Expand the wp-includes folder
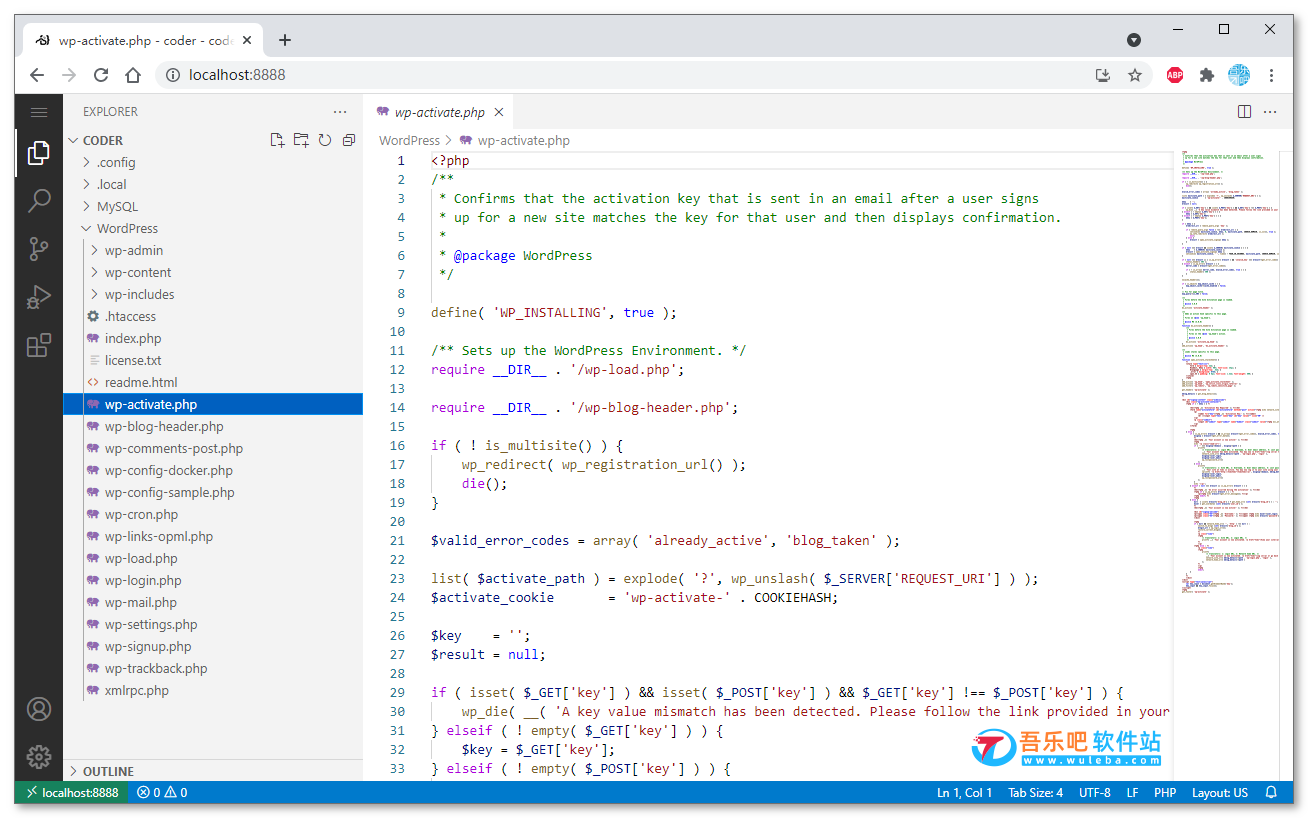The image size is (1308, 818). [213, 294]
